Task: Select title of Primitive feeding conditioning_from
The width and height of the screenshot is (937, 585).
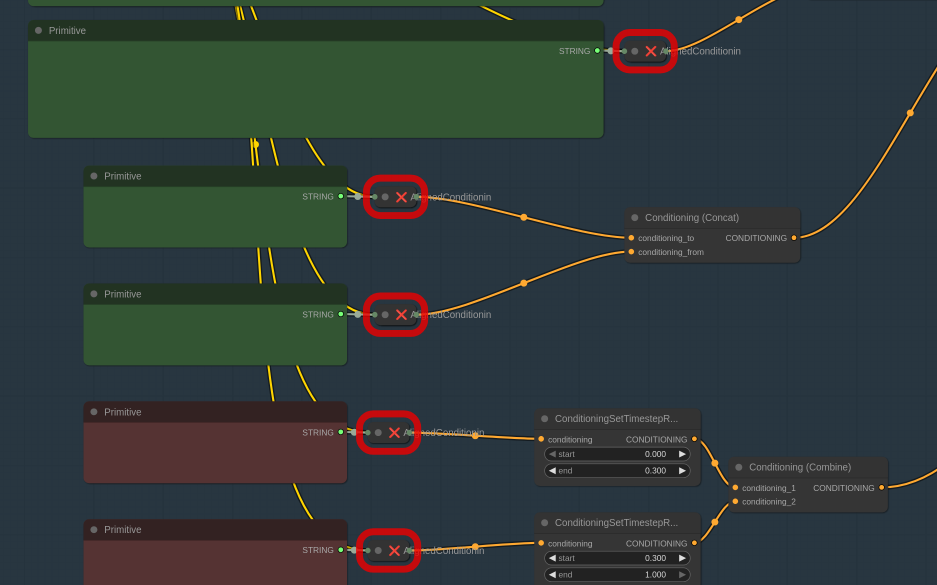Action: pos(123,294)
